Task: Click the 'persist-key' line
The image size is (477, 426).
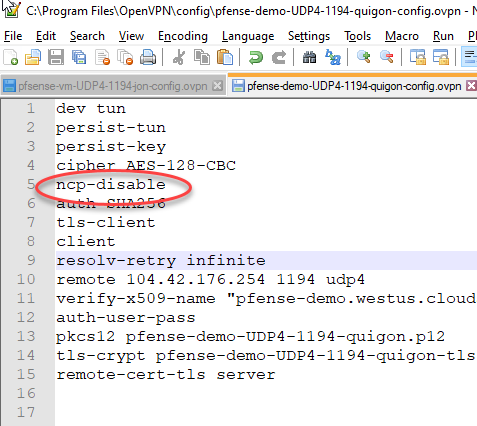Action: coord(111,147)
